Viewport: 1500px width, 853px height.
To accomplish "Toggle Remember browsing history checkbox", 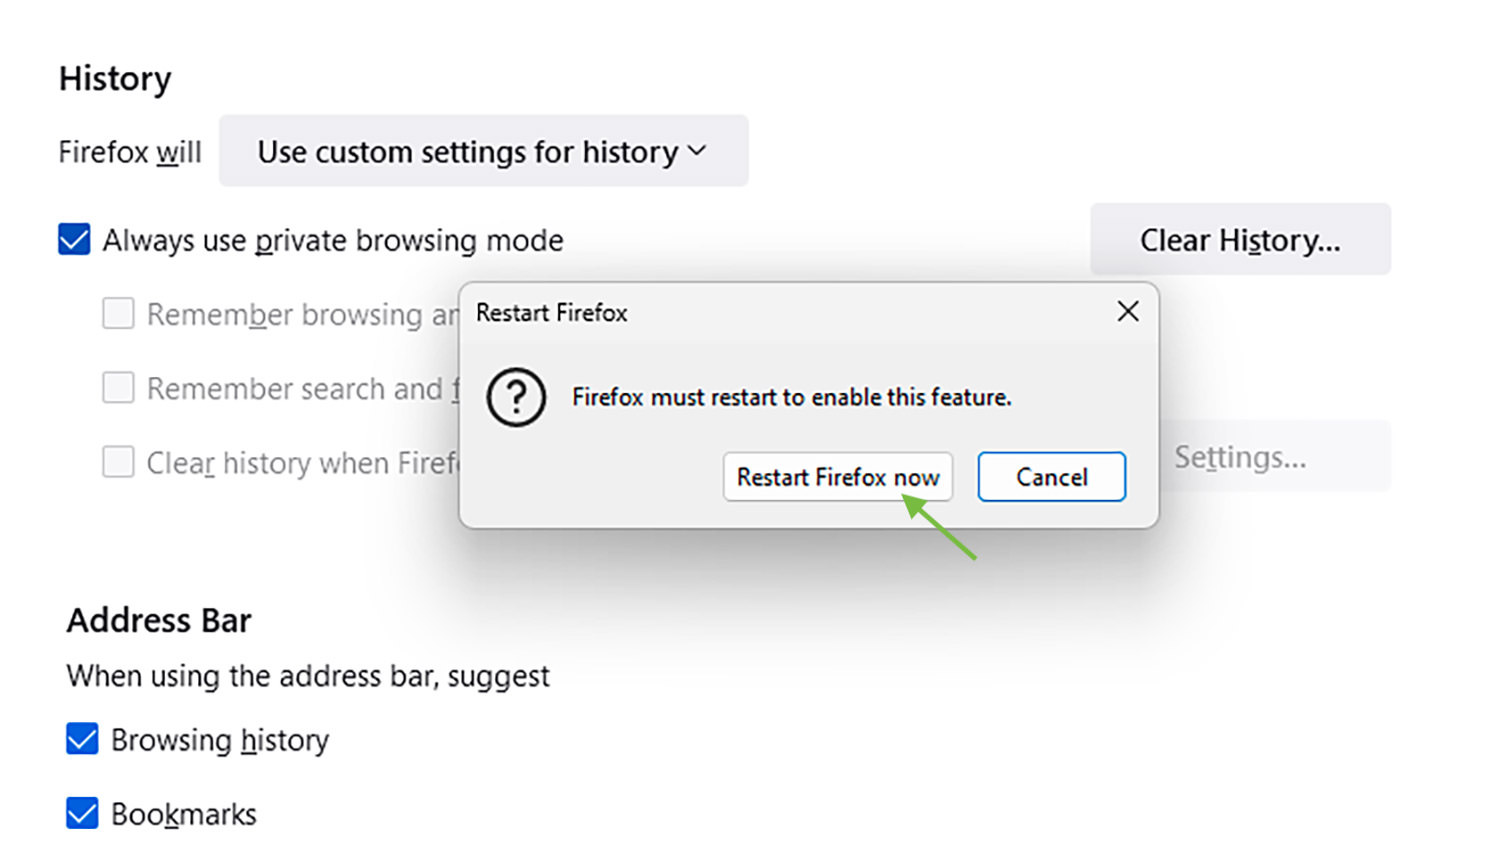I will (118, 314).
